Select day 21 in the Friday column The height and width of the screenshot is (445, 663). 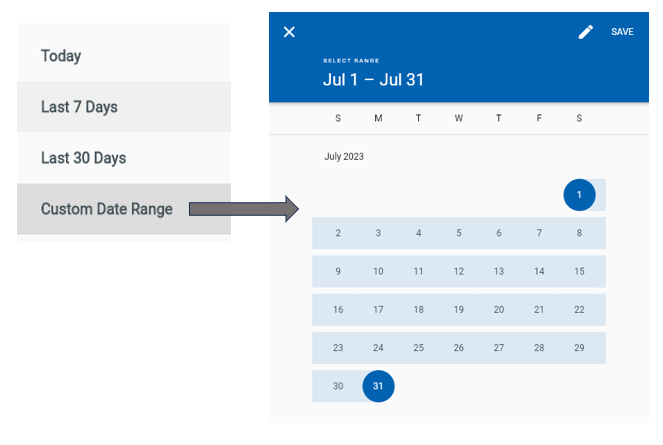(x=539, y=310)
